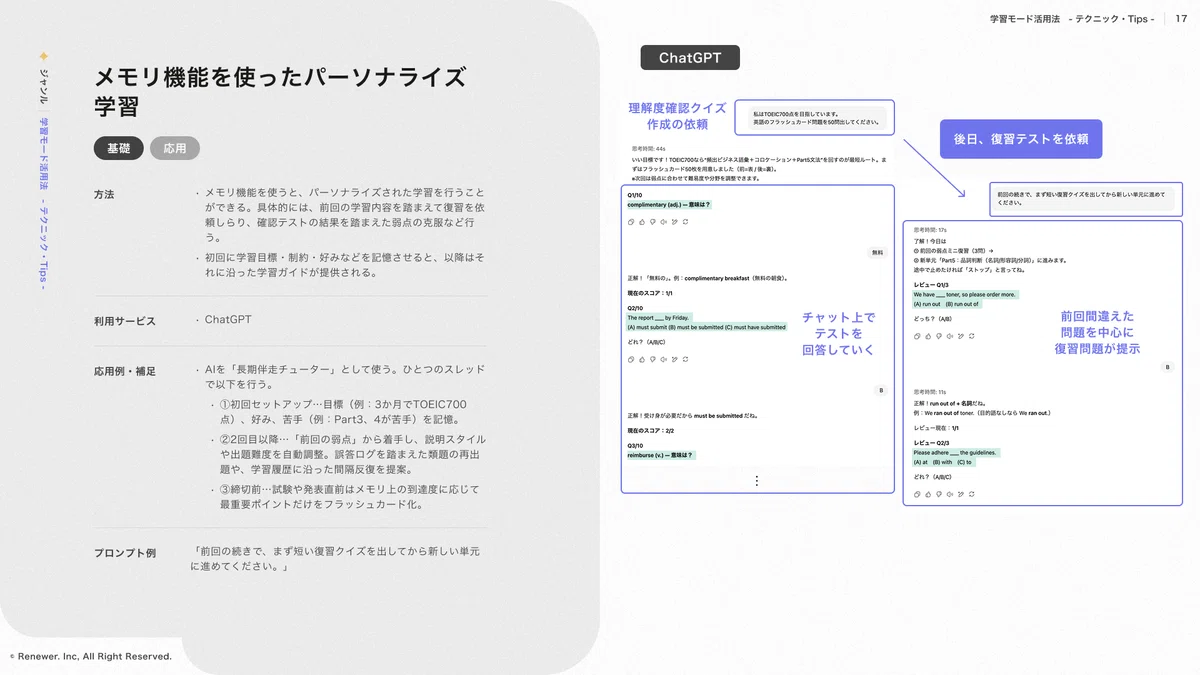Click 'Please adhere ___ the guidelines.' sentence

(x=955, y=452)
